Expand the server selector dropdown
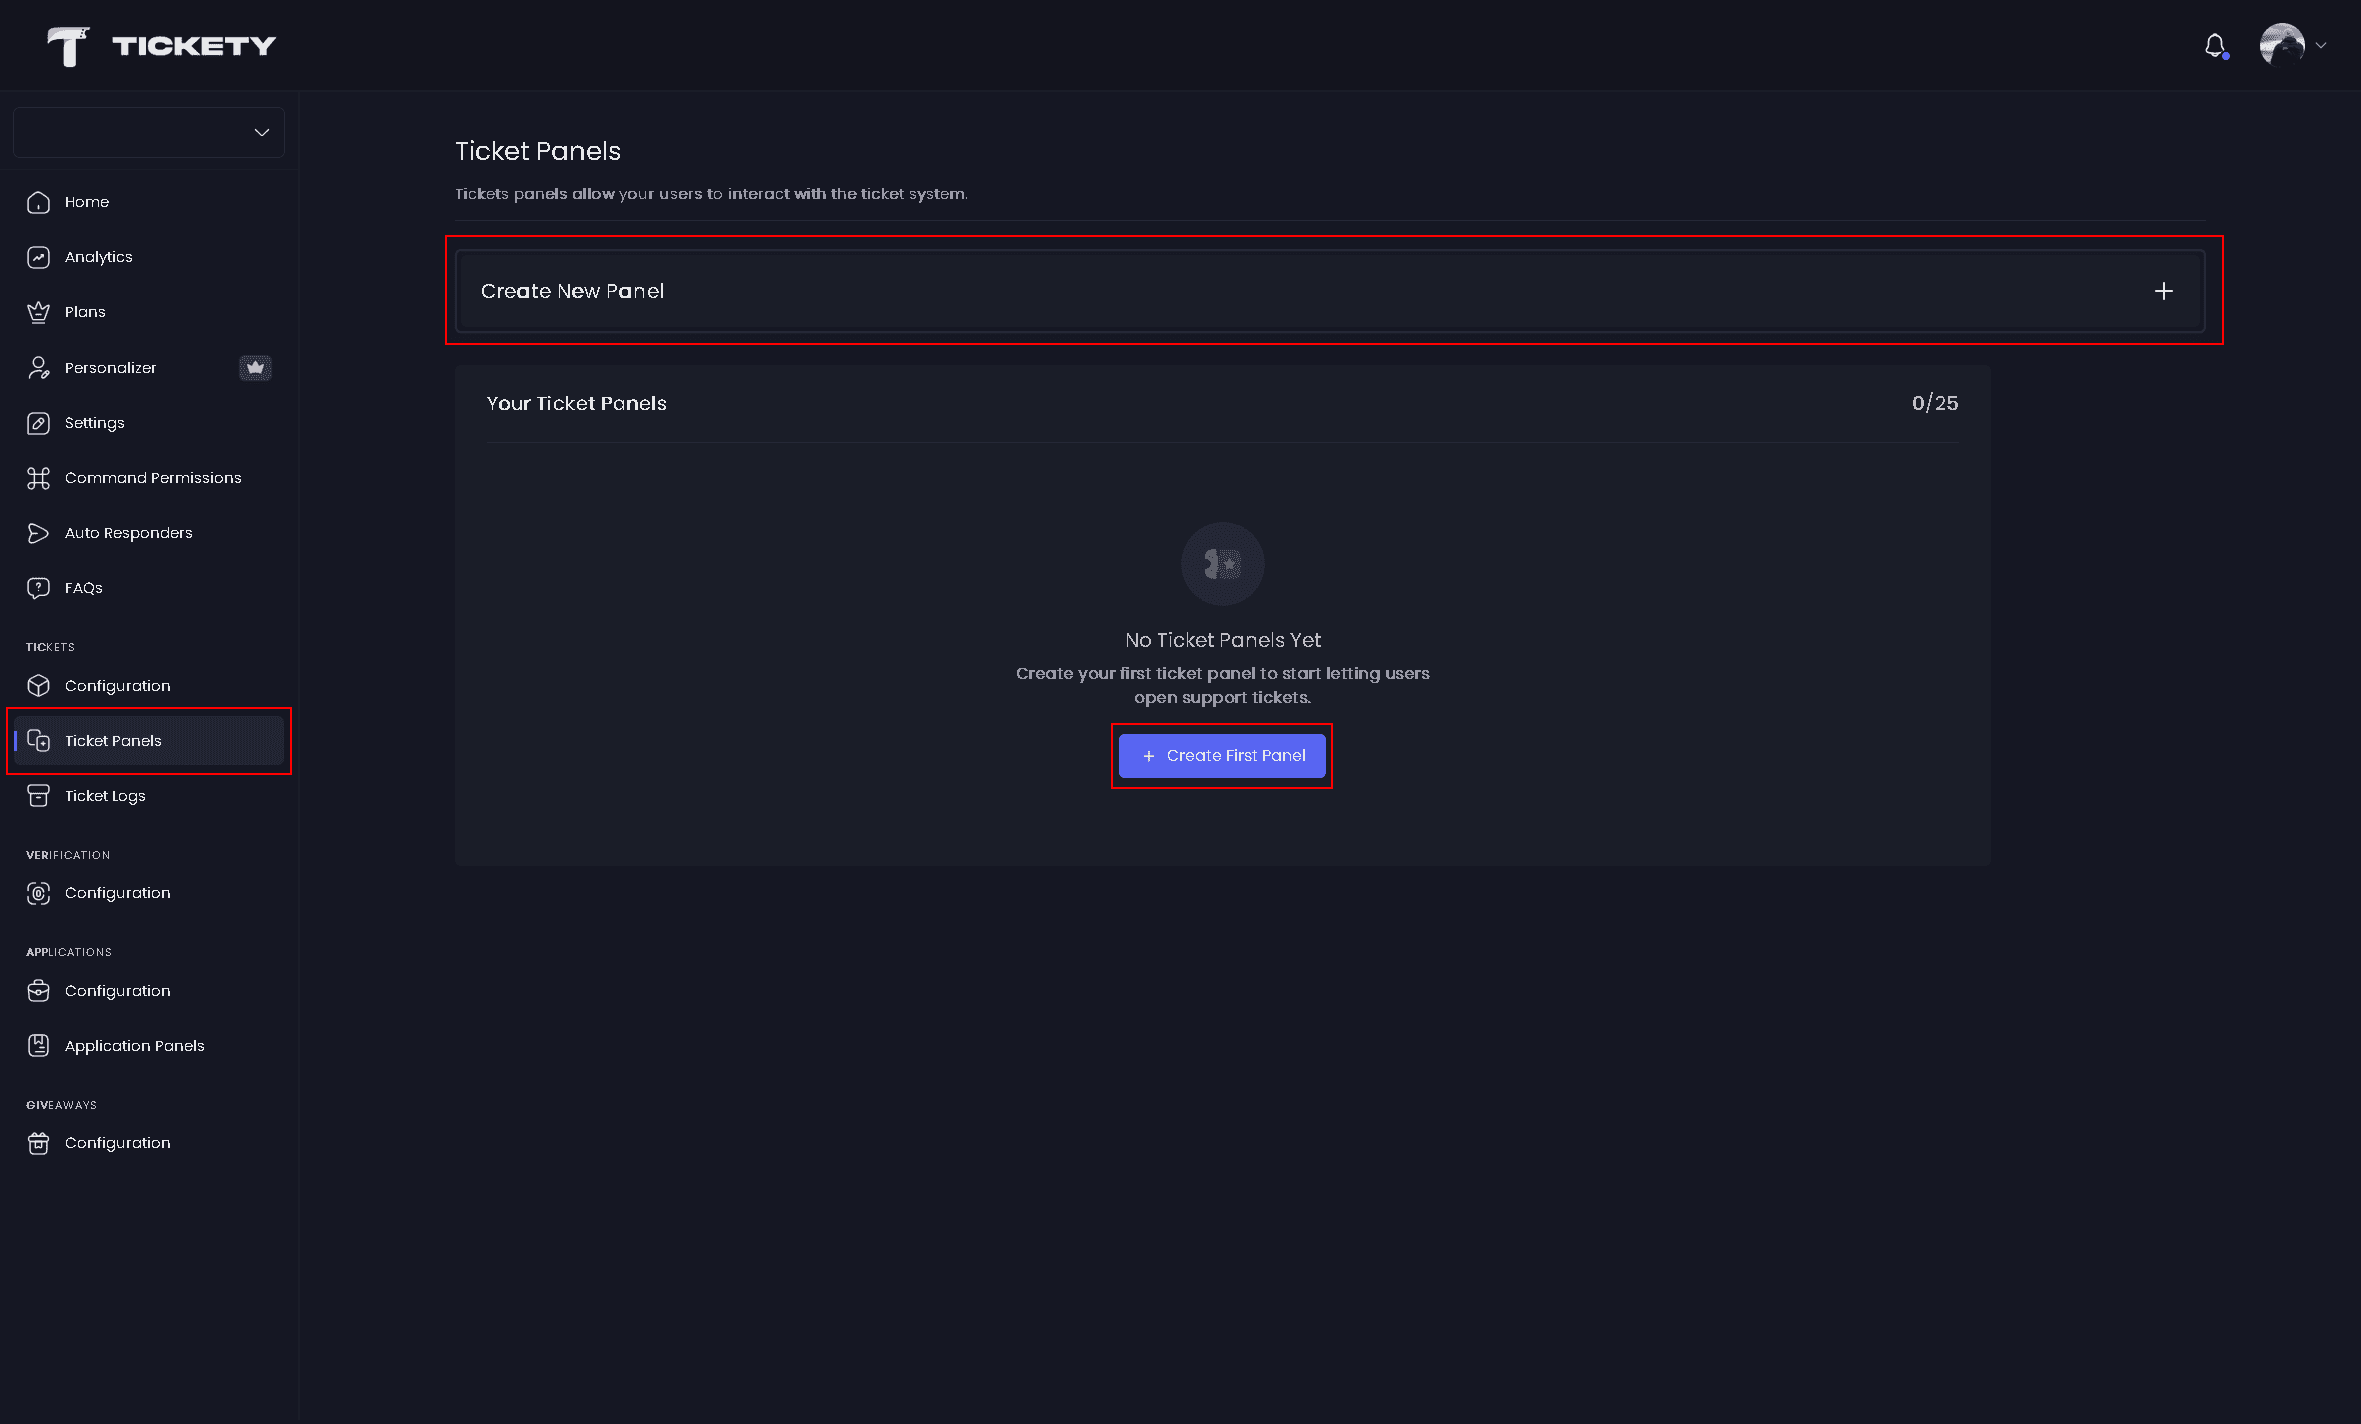2361x1424 pixels. coord(148,132)
